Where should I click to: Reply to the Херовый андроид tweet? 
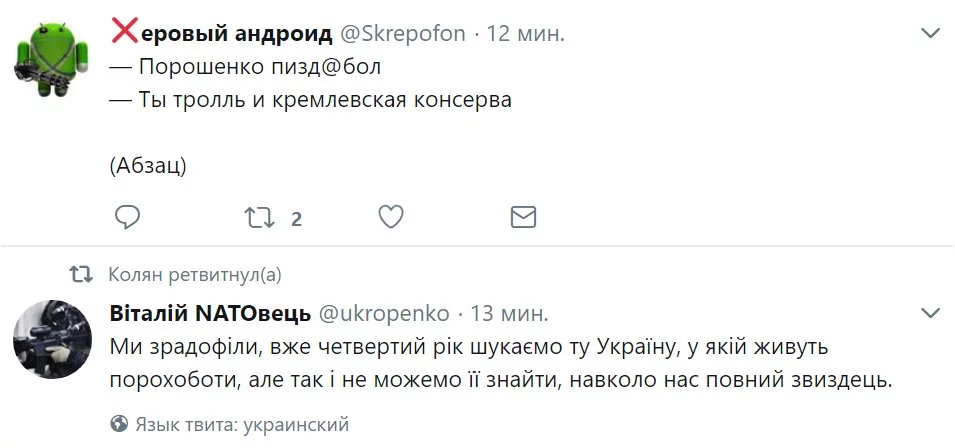(126, 217)
